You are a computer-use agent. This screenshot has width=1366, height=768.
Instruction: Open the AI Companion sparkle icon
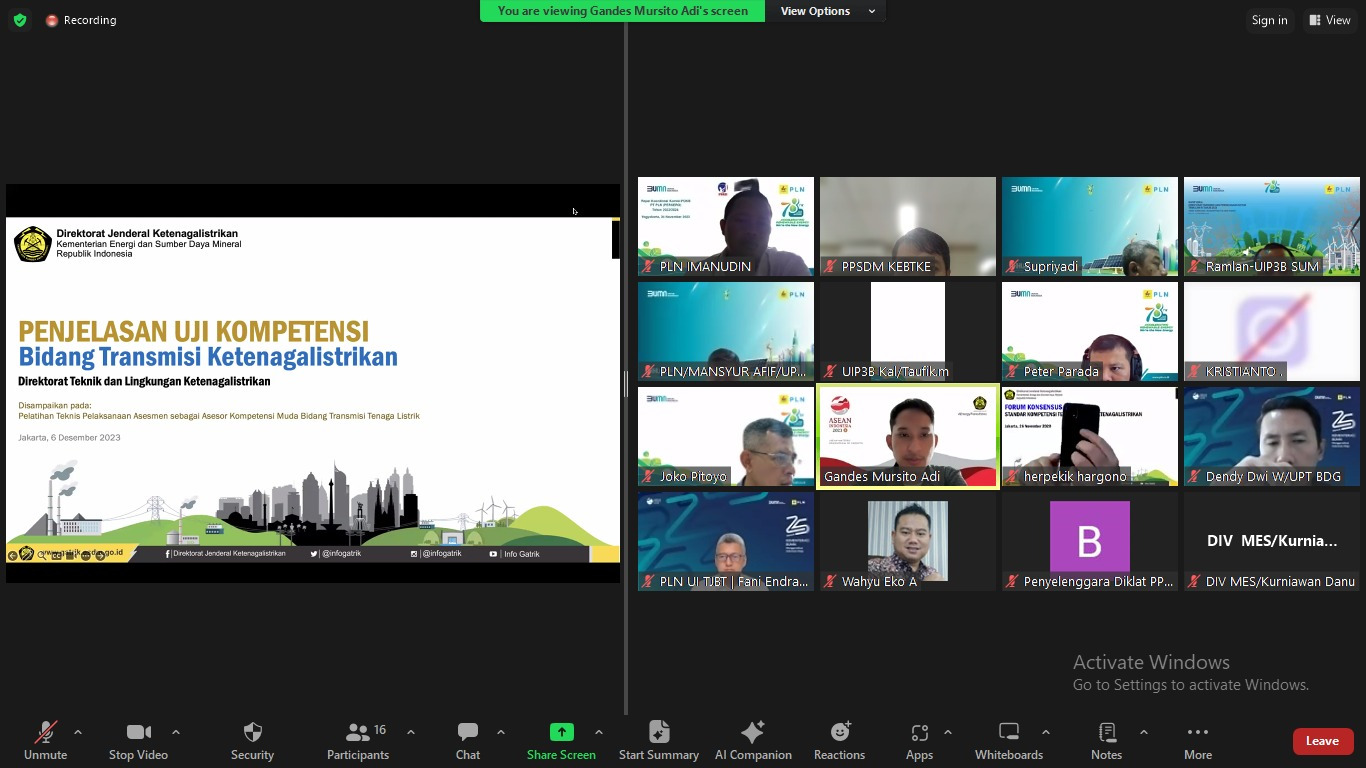click(753, 732)
